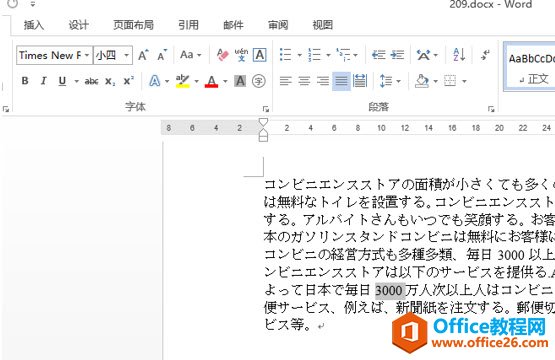Apply red font color
Image resolution: width=555 pixels, height=360 pixels.
(211, 81)
